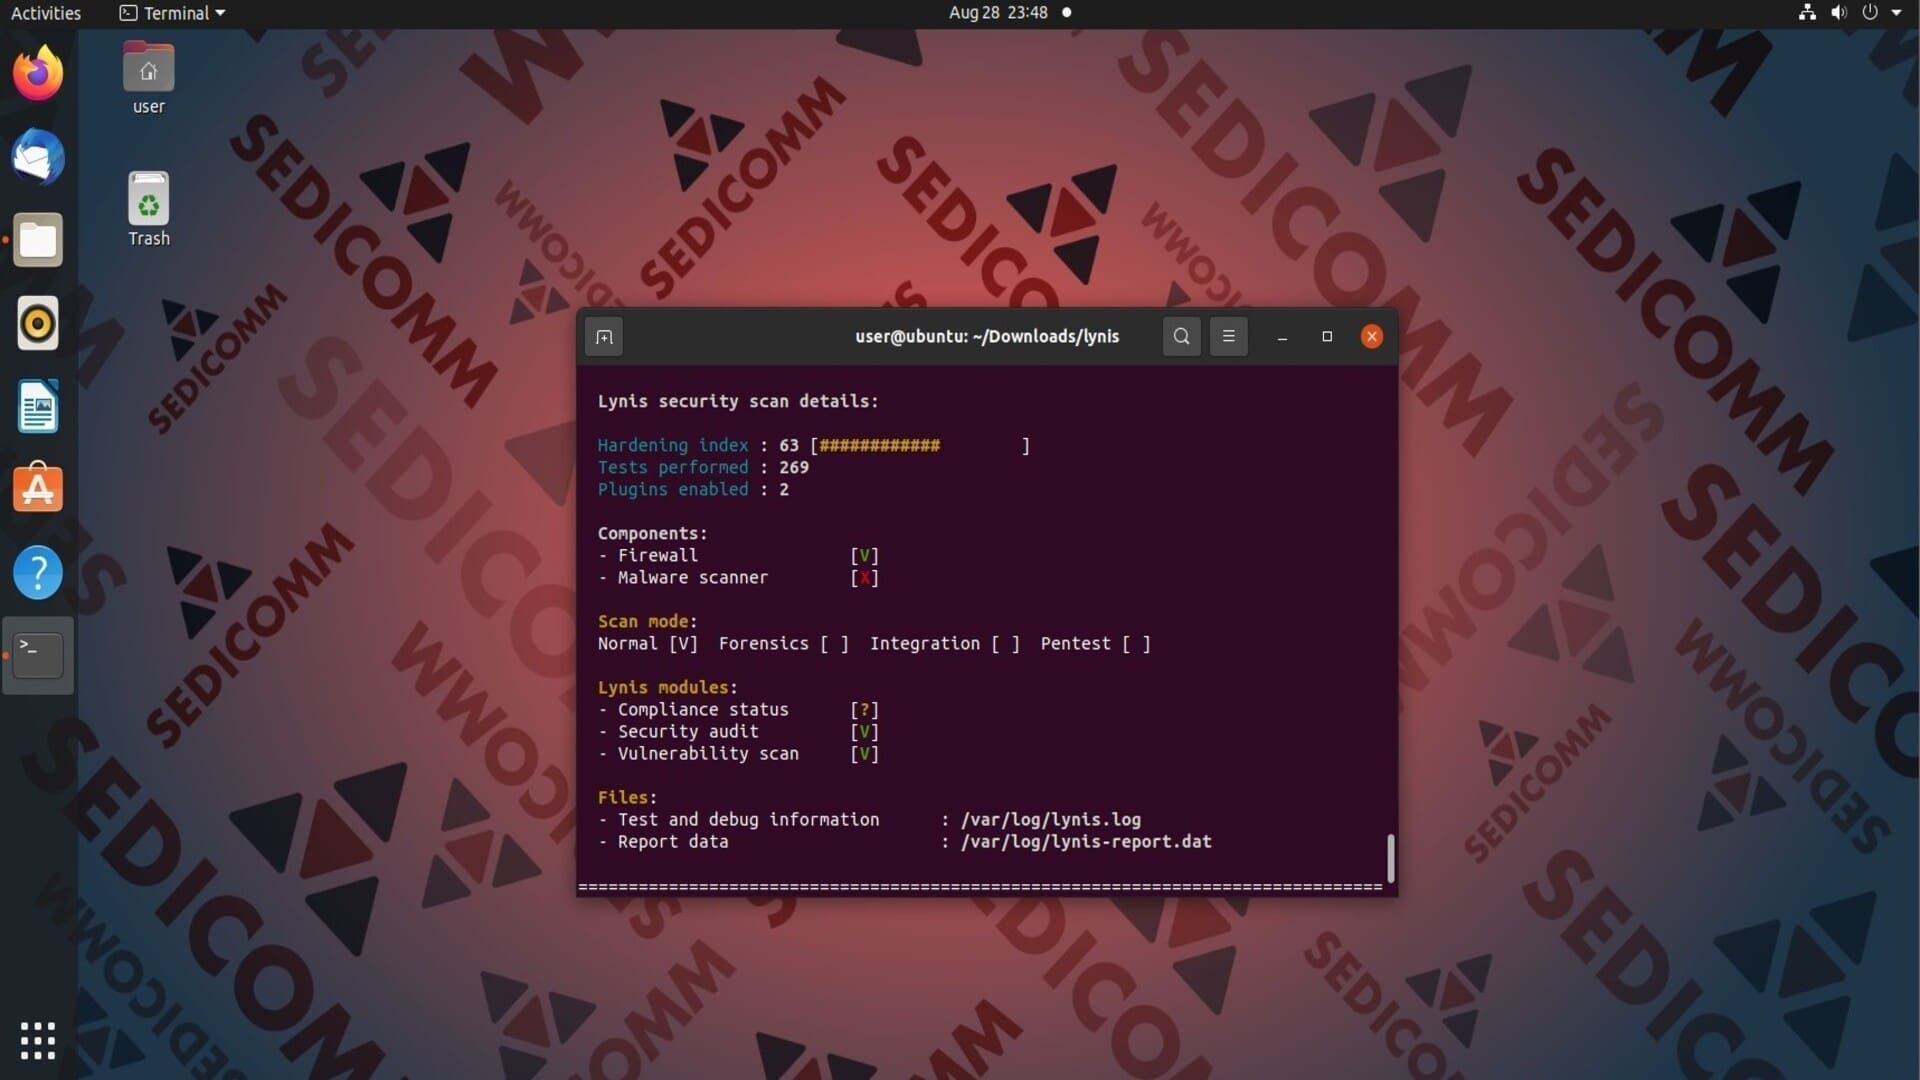Click the 'Components:' heading
This screenshot has width=1920, height=1080.
[652, 534]
